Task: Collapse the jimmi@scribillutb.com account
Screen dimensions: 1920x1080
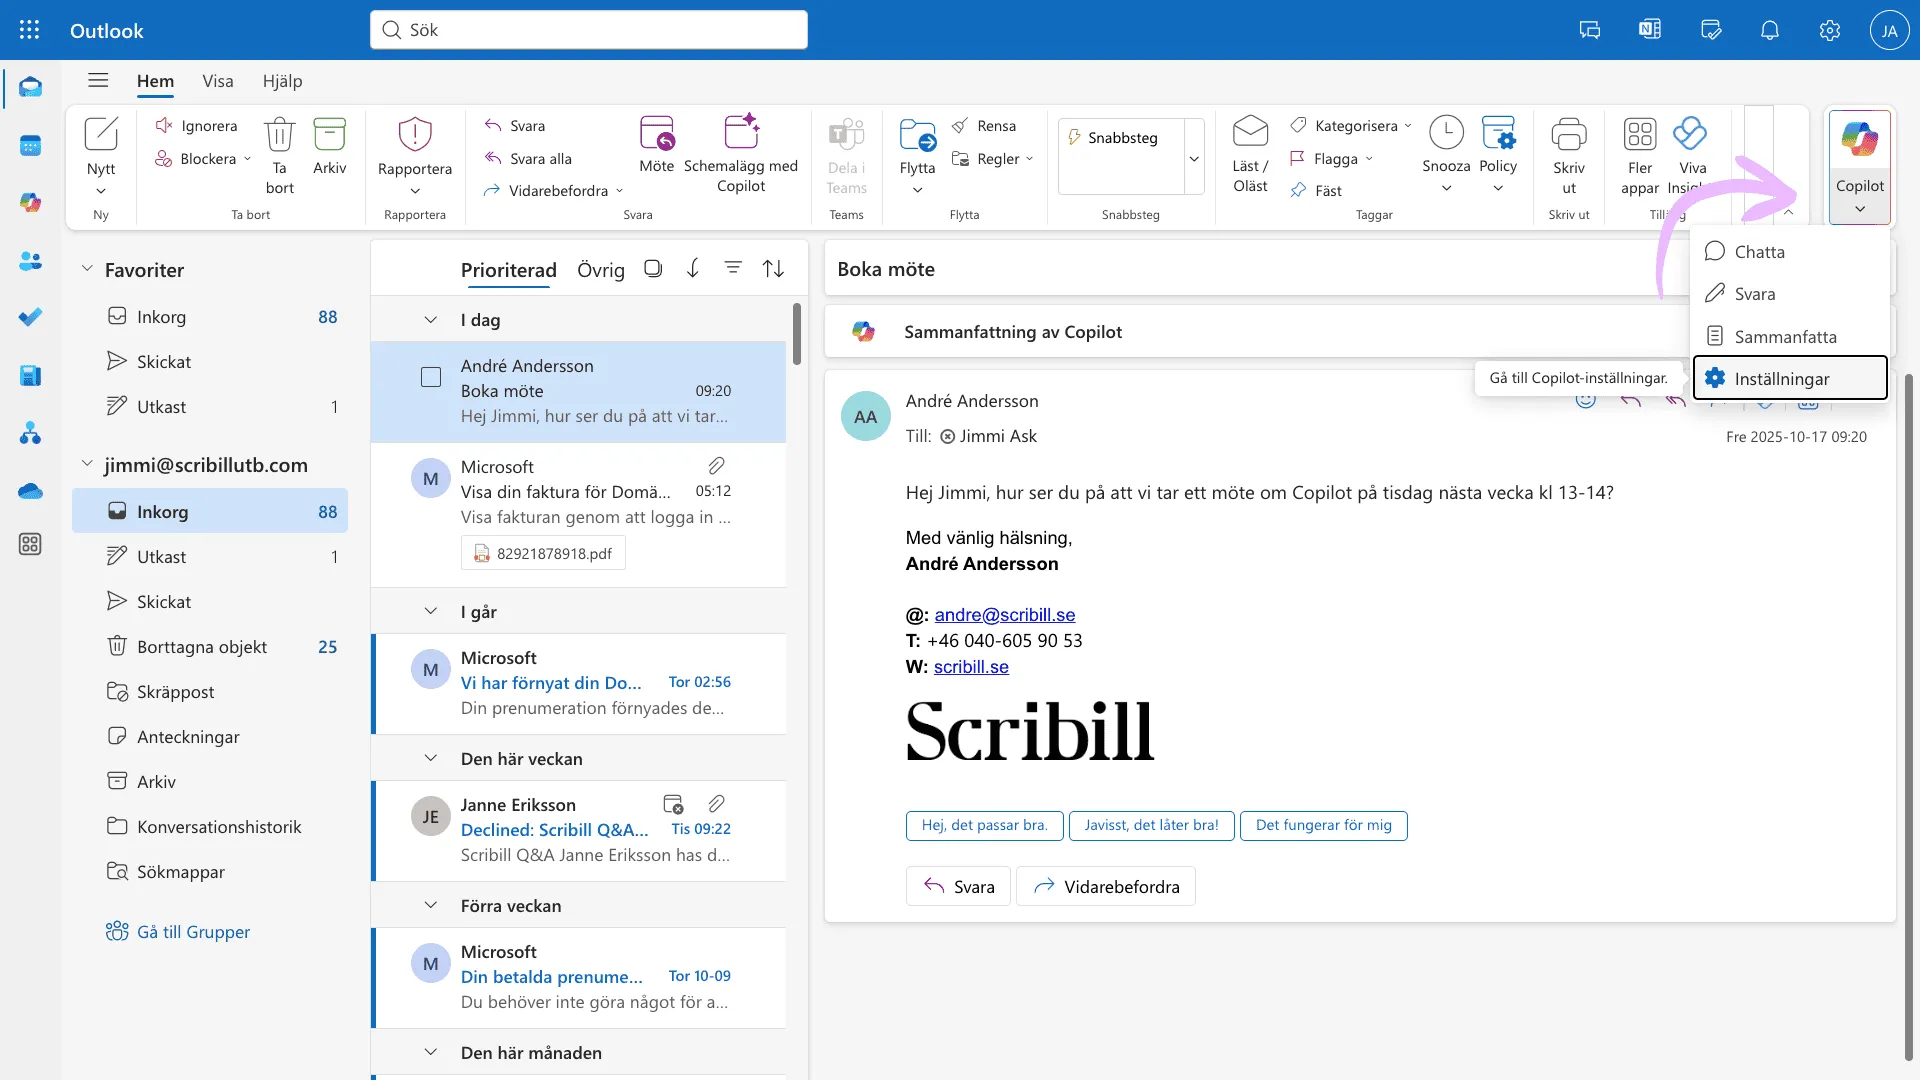Action: point(87,464)
